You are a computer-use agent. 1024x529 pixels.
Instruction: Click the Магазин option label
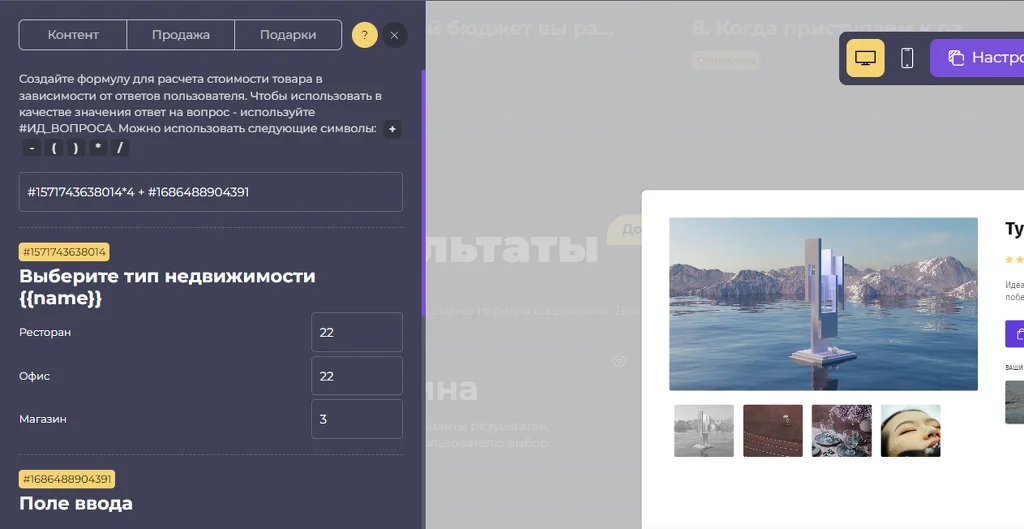click(43, 419)
